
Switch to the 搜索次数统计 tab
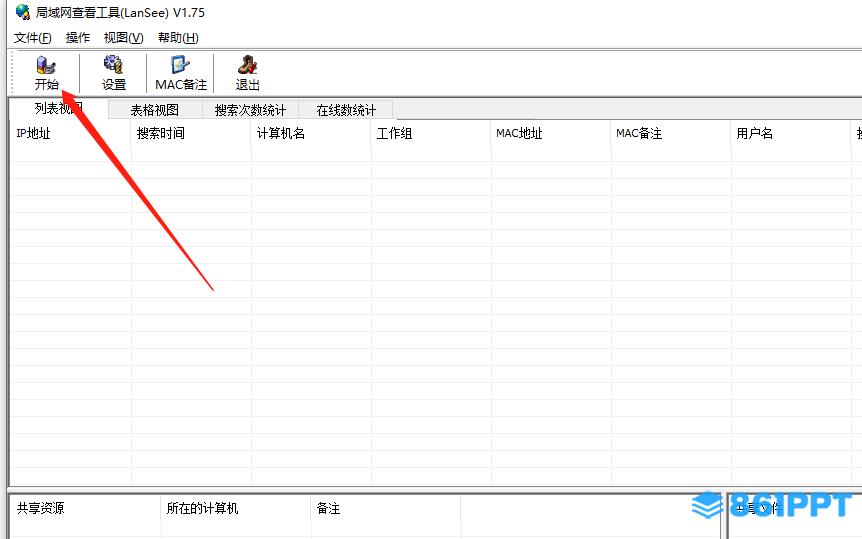250,110
